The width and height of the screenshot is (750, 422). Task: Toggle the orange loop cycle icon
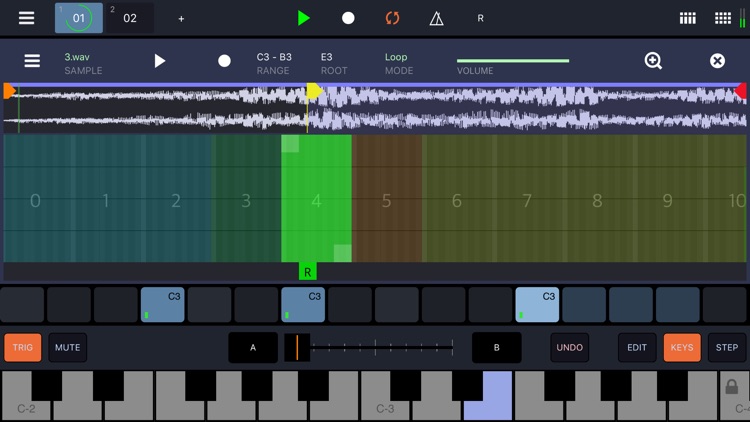pyautogui.click(x=392, y=18)
